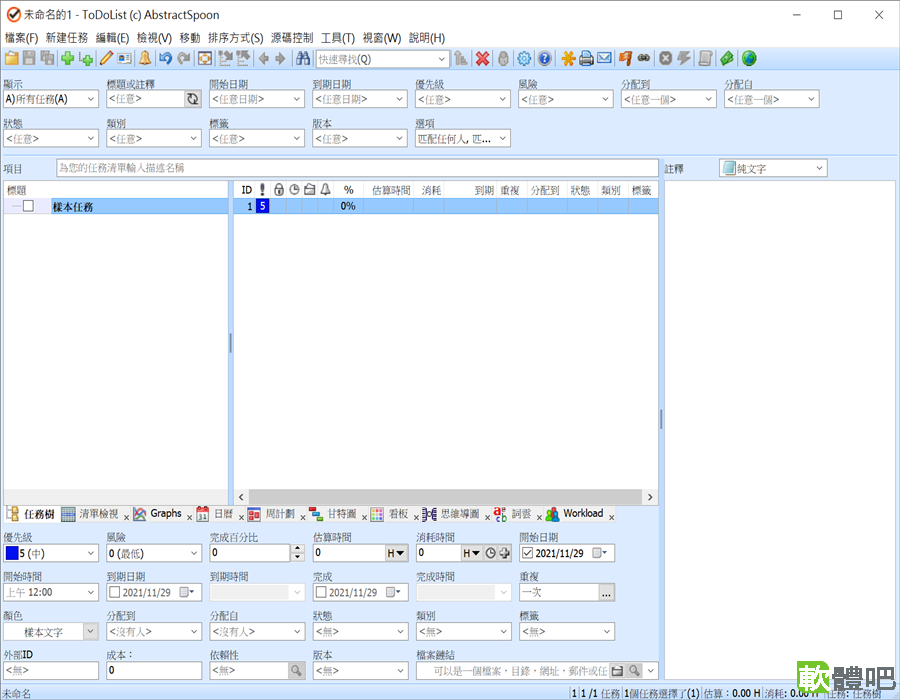Click the plus icon in 消耗時間 field

pyautogui.click(x=505, y=553)
